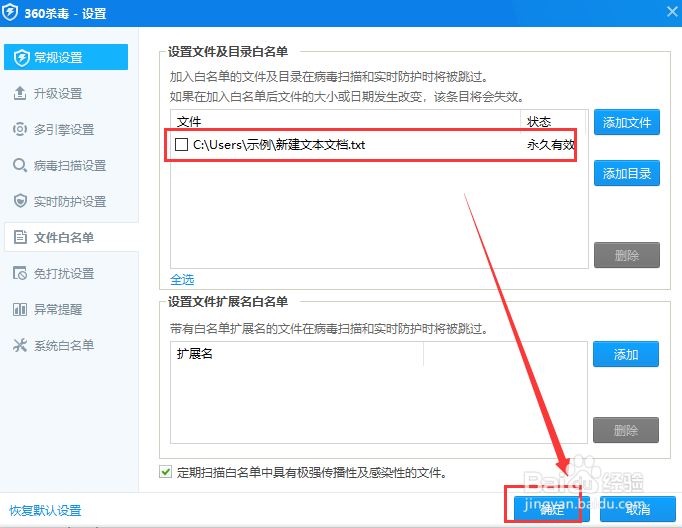The width and height of the screenshot is (682, 528).
Task: Close the settings window
Action: tap(672, 12)
